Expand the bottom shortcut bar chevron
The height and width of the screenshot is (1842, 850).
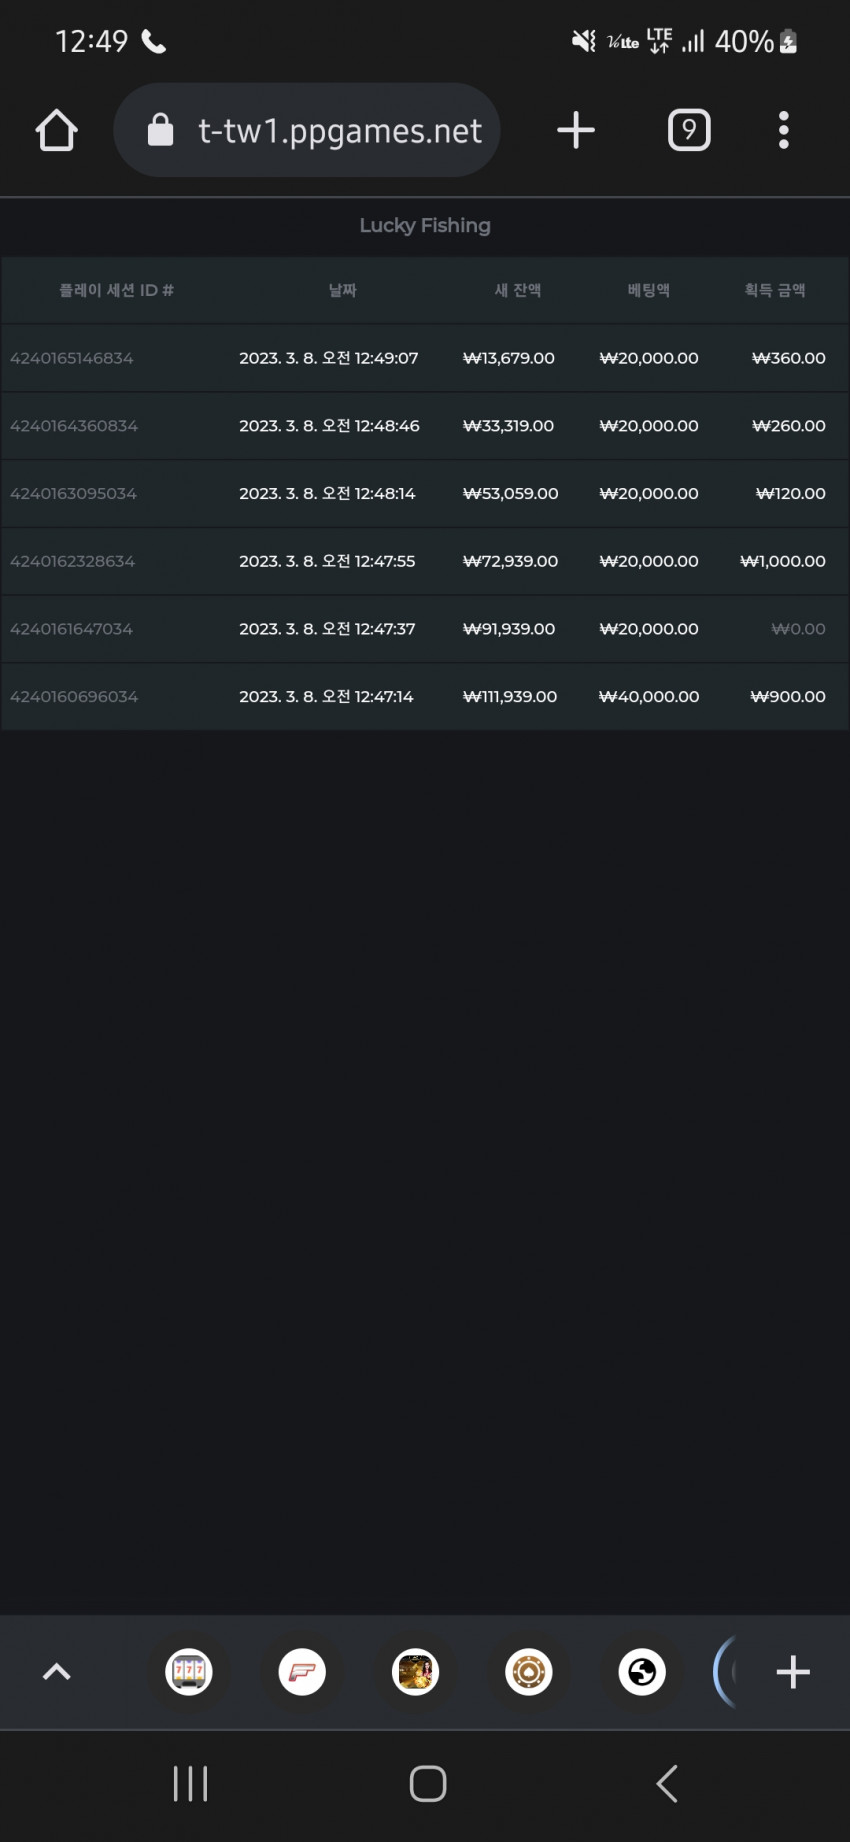click(57, 1672)
